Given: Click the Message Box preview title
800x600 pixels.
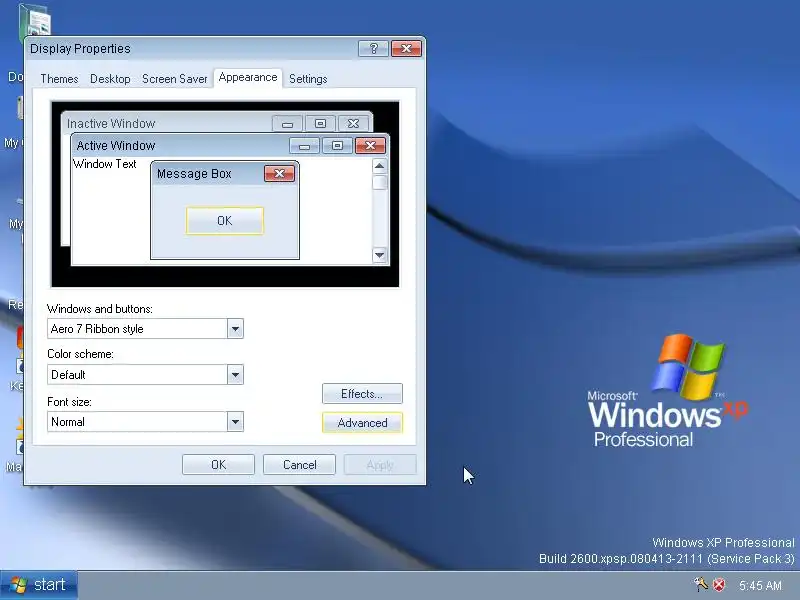Looking at the screenshot, I should click(x=194, y=174).
